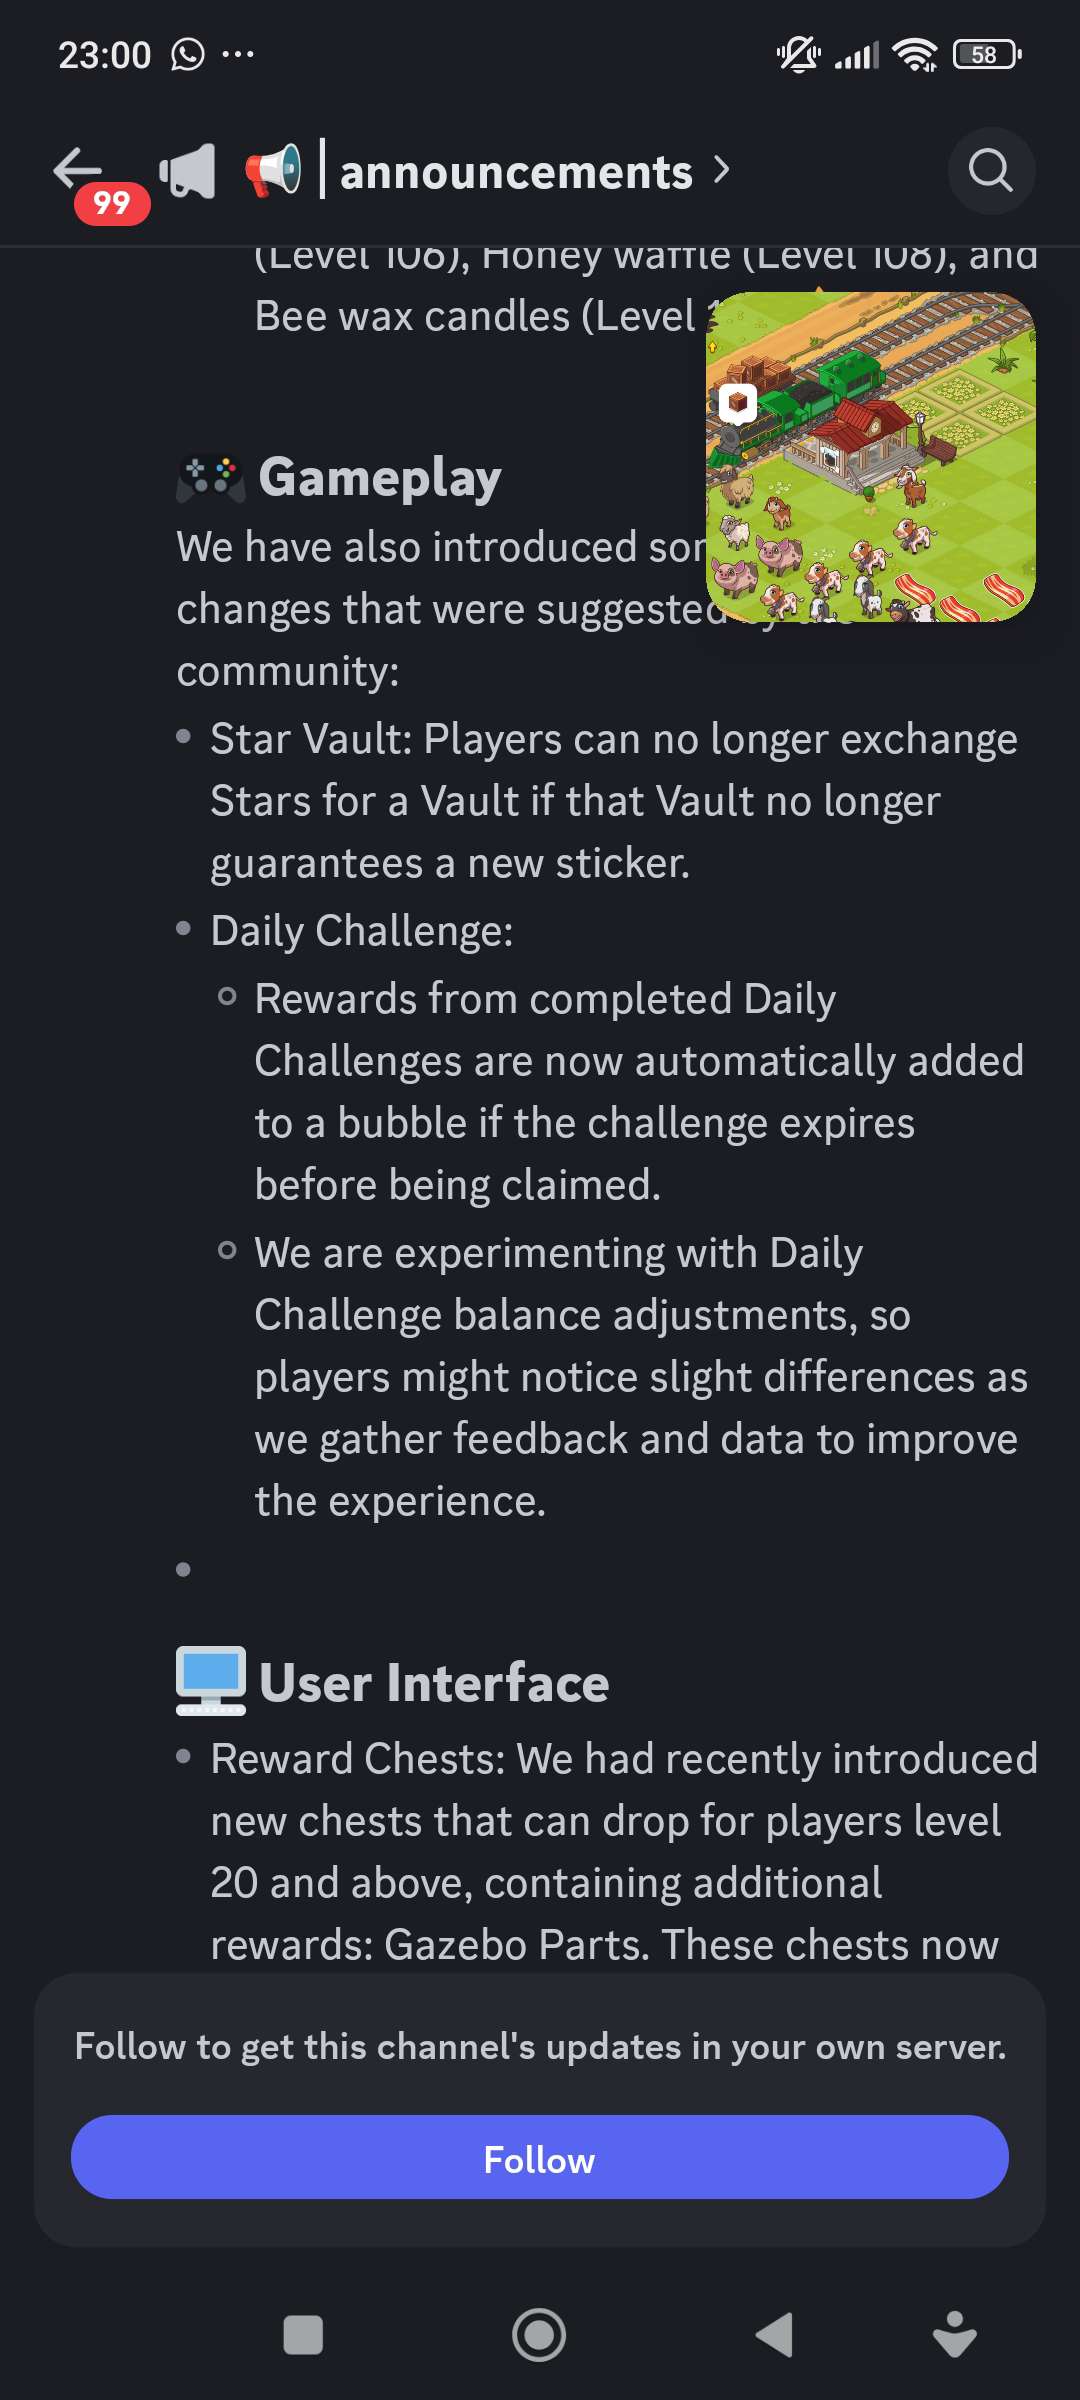The height and width of the screenshot is (2400, 1080).
Task: Open recent apps with the square button
Action: click(303, 2335)
